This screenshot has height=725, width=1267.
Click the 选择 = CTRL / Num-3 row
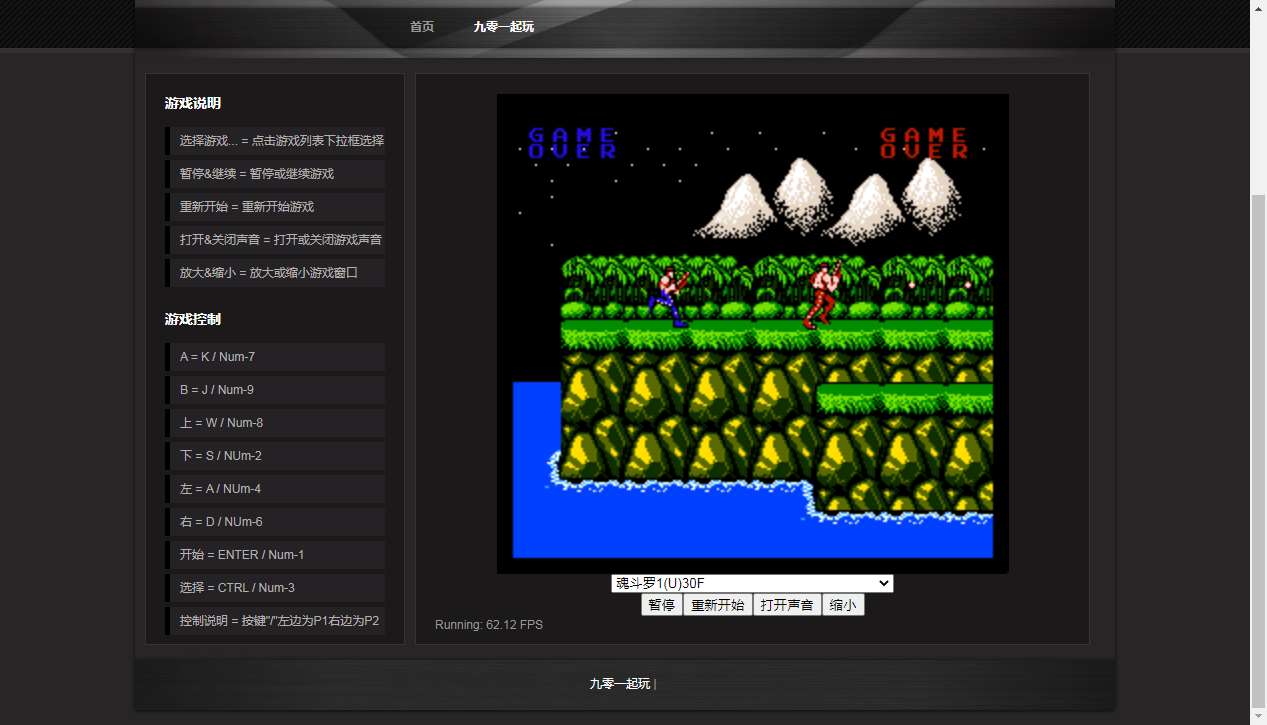pyautogui.click(x=275, y=588)
